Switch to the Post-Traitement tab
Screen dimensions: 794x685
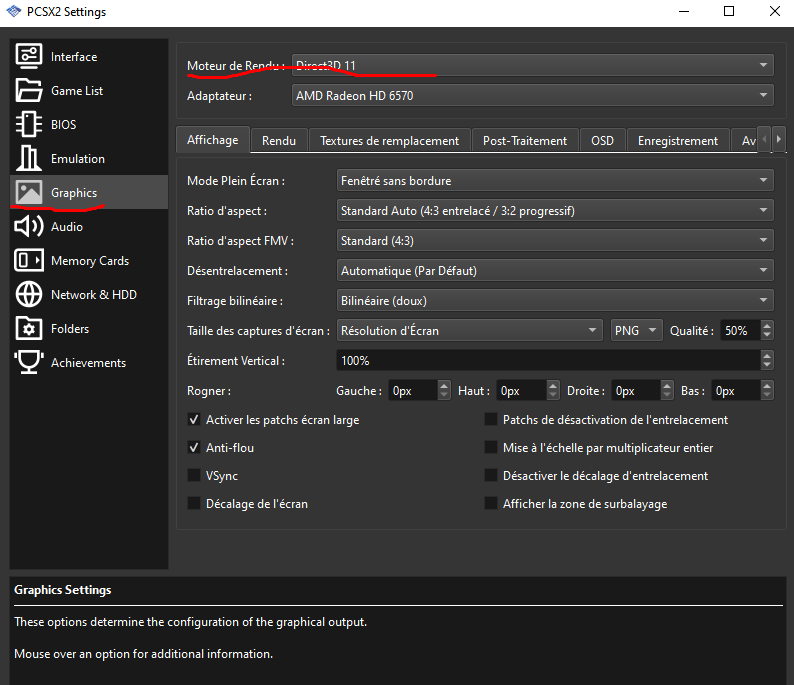click(525, 141)
